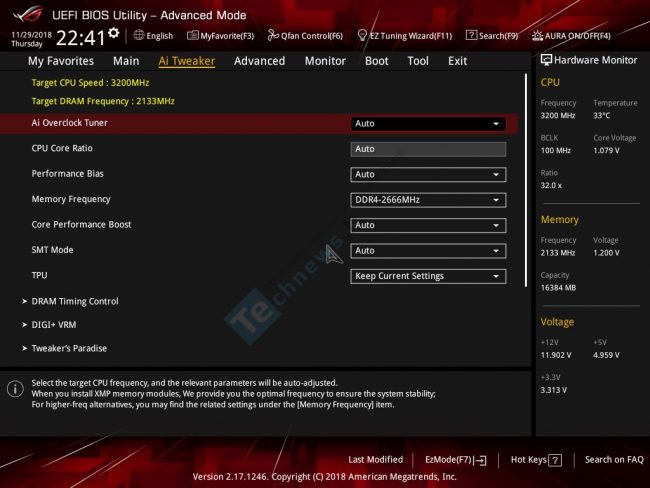Open Core Performance Boost dropdown
650x488 pixels.
point(428,225)
